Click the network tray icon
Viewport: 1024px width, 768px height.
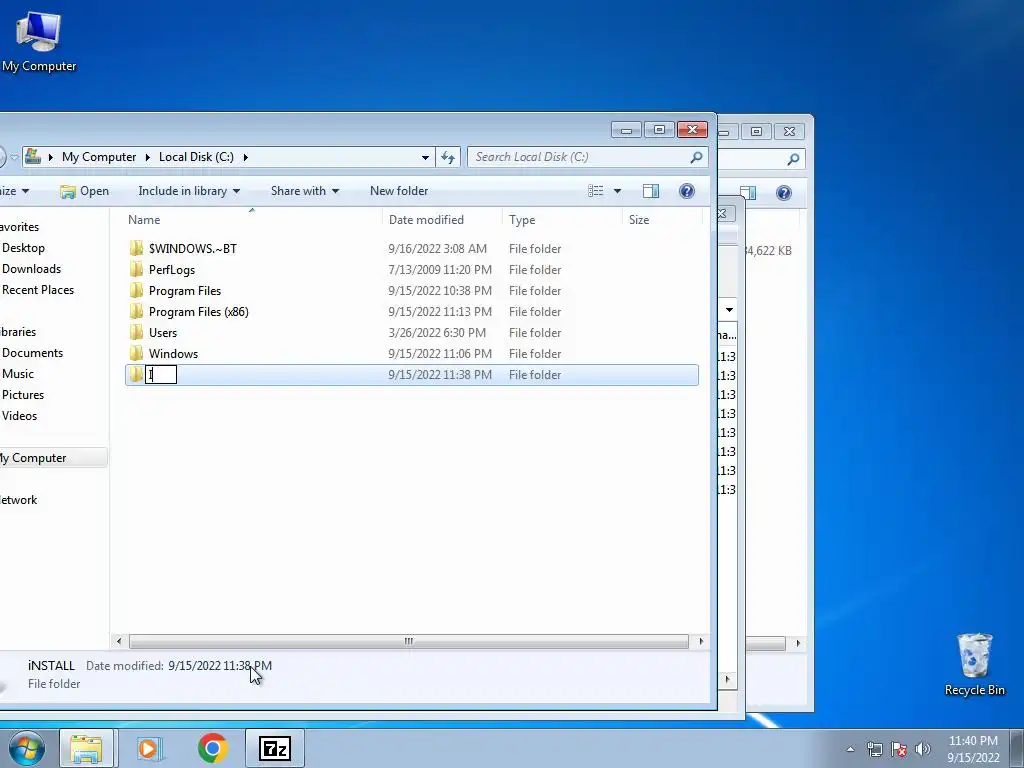point(874,749)
